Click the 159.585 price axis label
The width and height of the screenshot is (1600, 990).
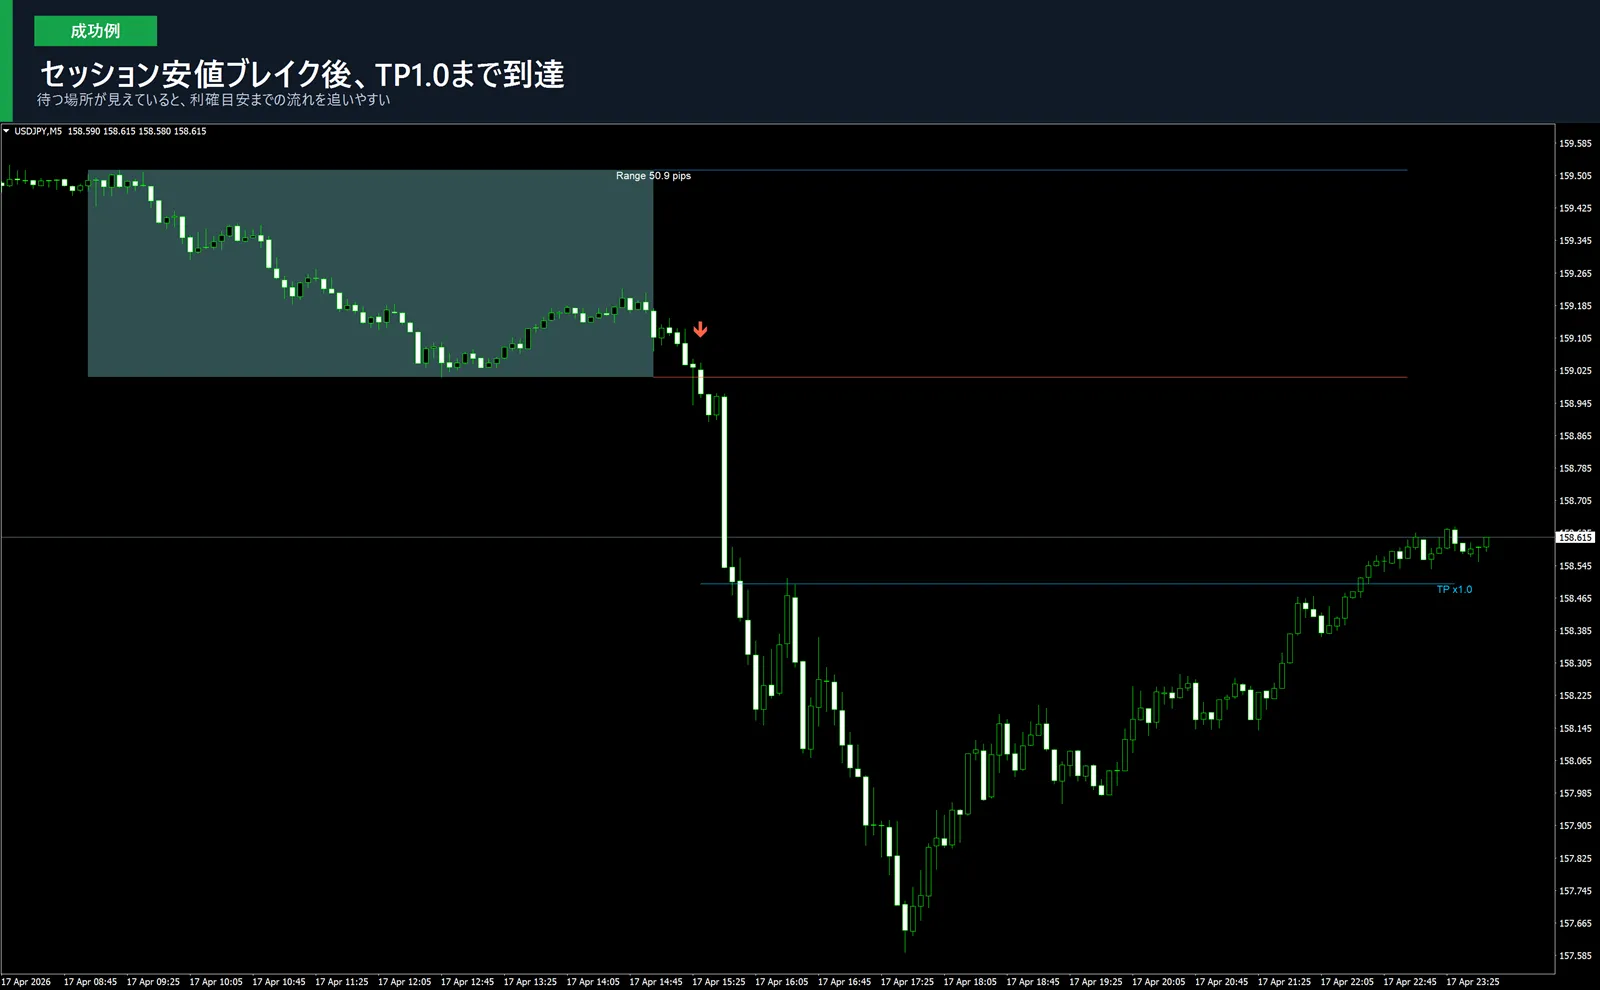1575,144
